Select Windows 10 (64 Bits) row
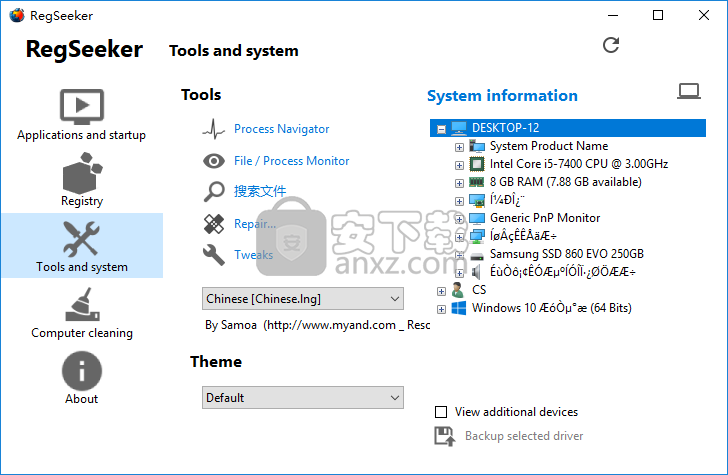This screenshot has height=475, width=728. [x=552, y=308]
